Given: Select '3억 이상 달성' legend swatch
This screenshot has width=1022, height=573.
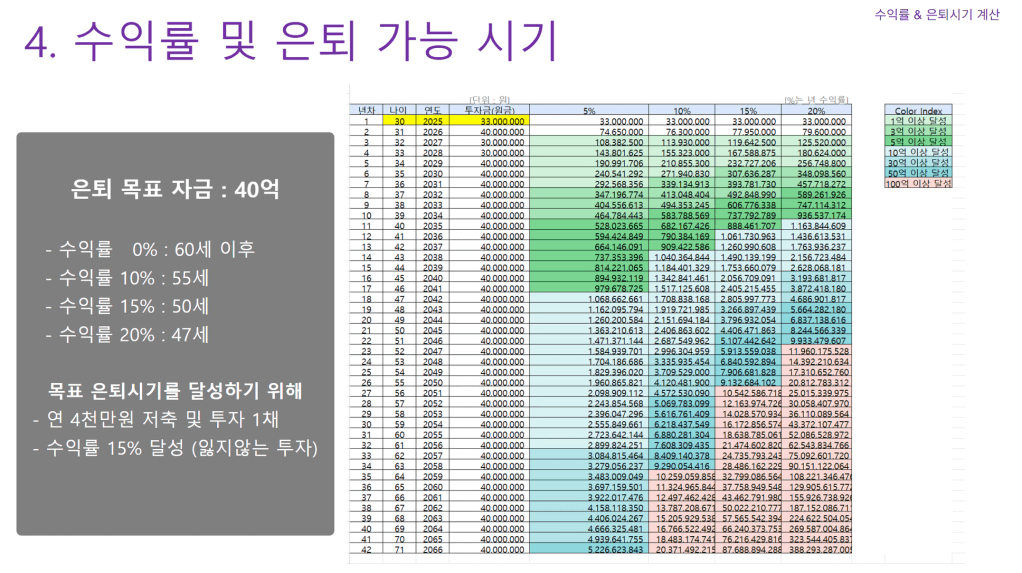Looking at the screenshot, I should point(918,131).
